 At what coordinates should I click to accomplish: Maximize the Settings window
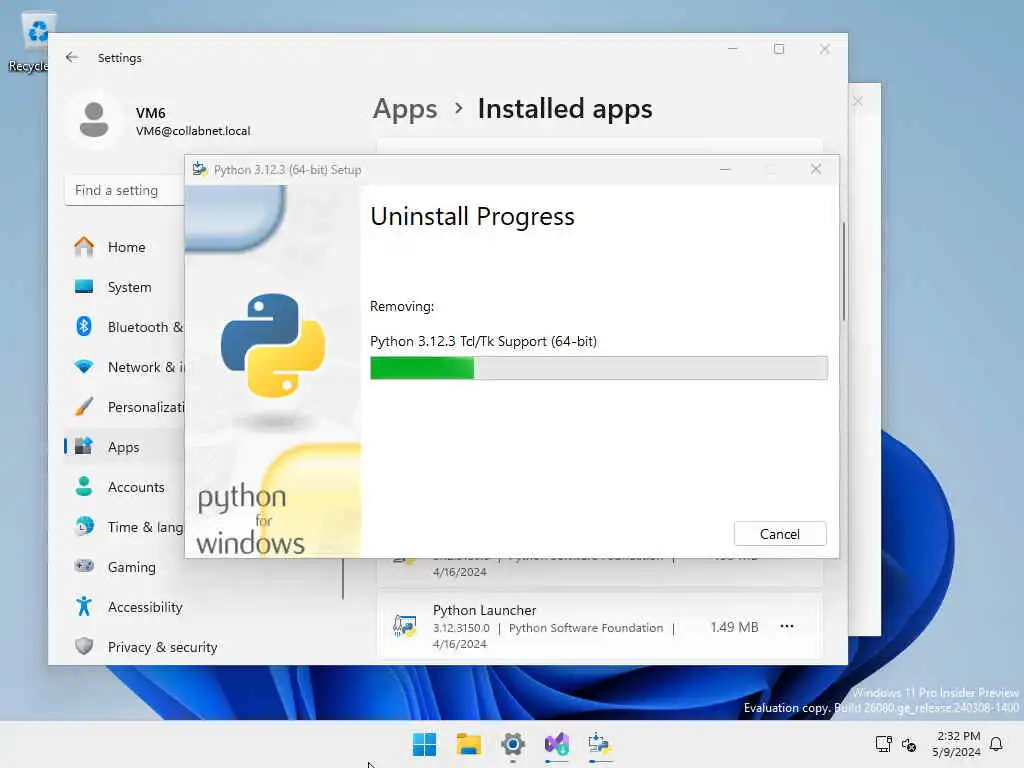coord(778,49)
